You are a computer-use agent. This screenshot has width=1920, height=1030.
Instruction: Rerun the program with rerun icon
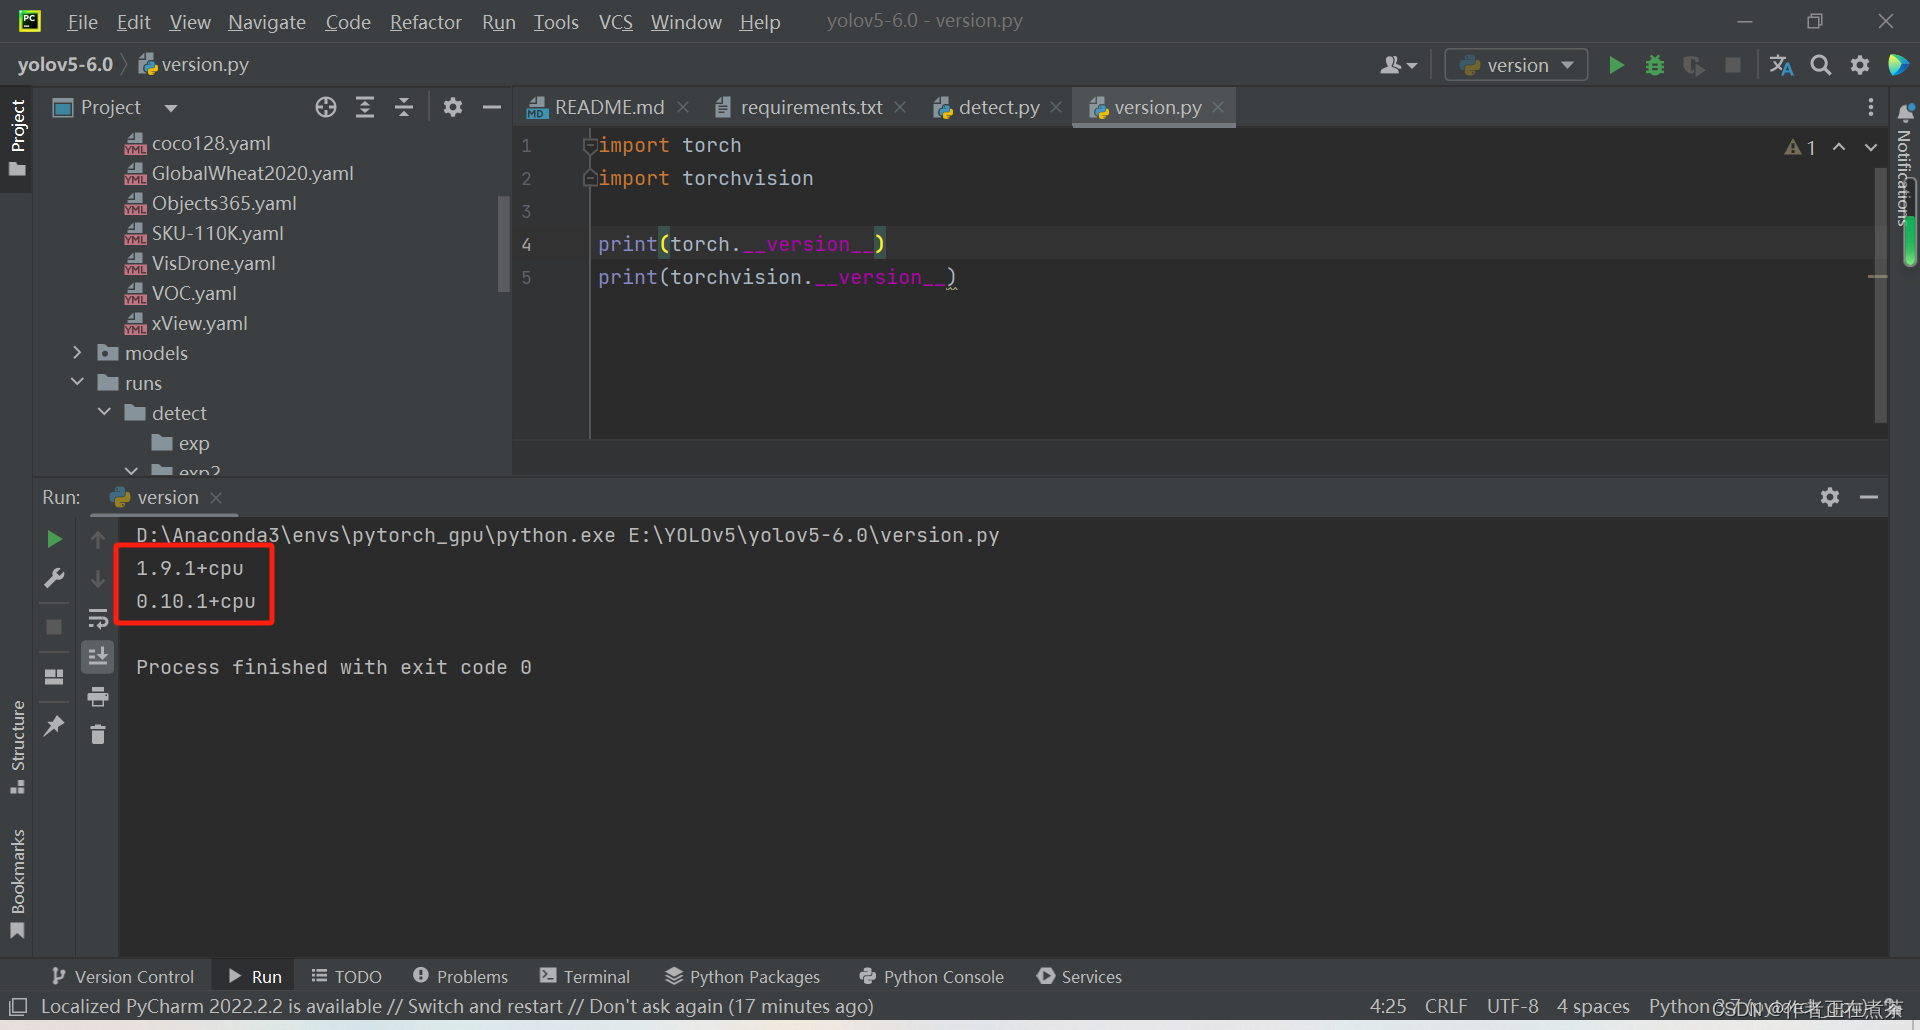tap(53, 539)
